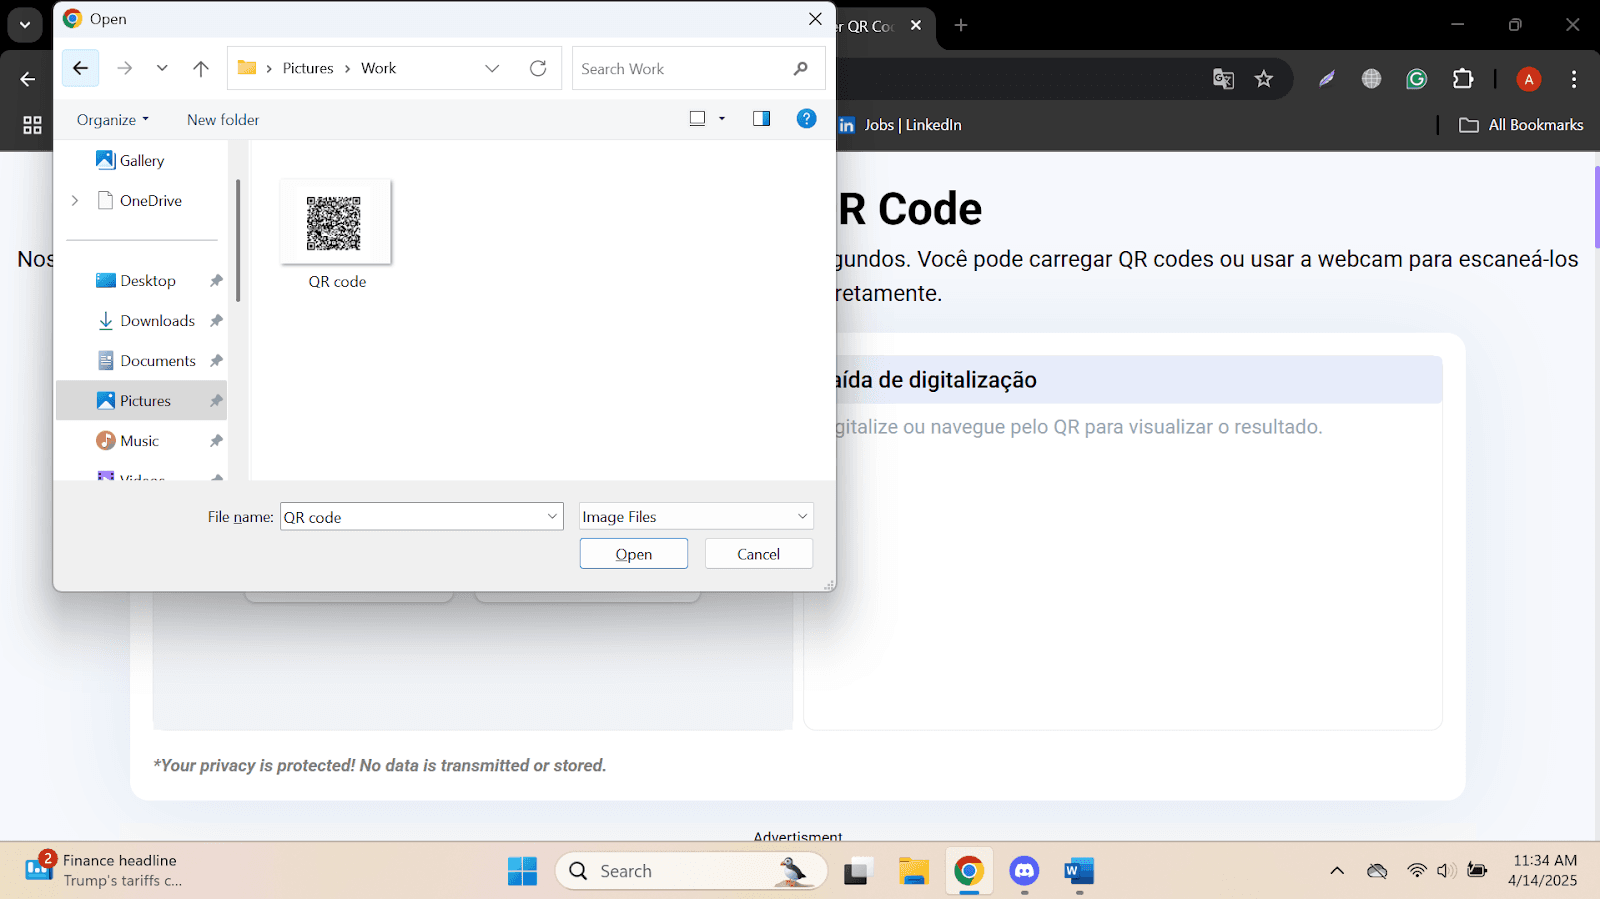The image size is (1600, 899).
Task: Expand the File name dropdown arrow
Action: [x=552, y=517]
